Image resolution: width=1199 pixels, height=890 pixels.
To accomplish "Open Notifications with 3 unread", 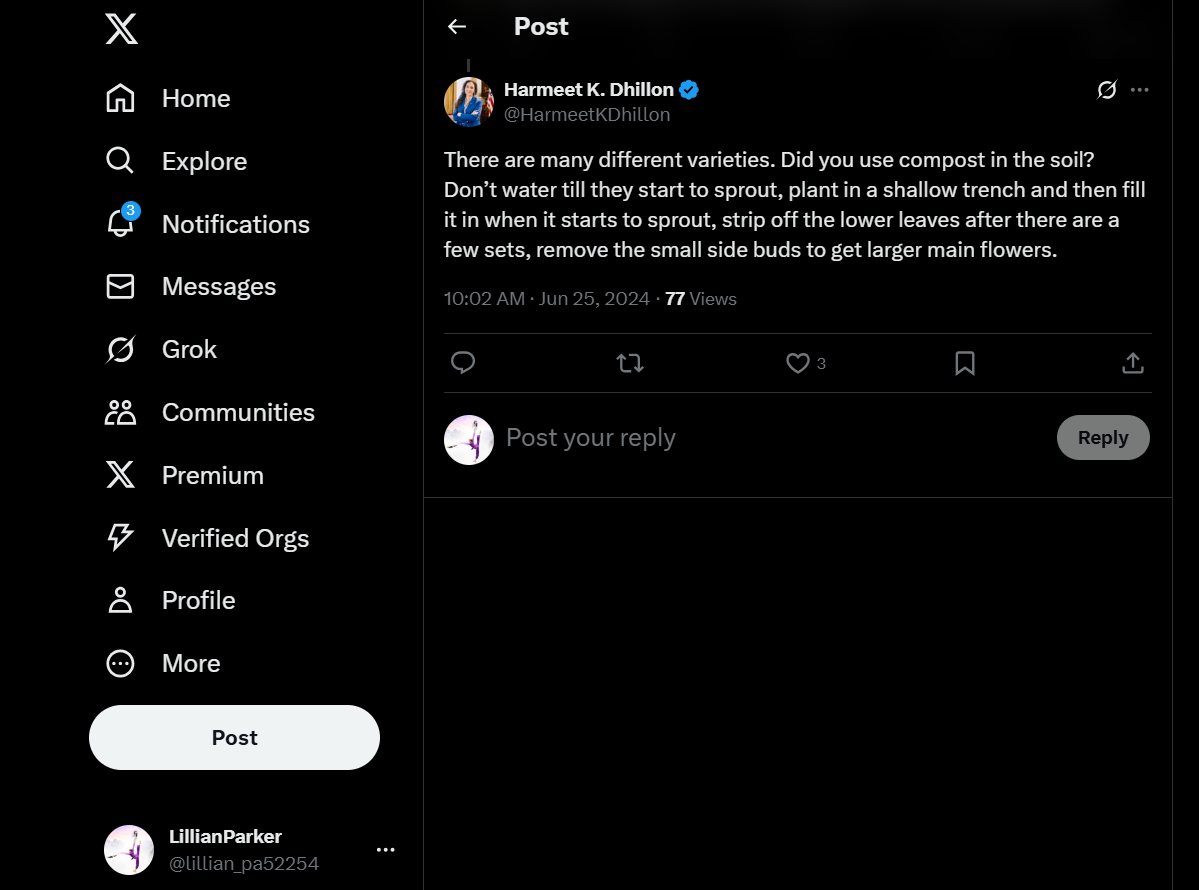I will (x=207, y=224).
